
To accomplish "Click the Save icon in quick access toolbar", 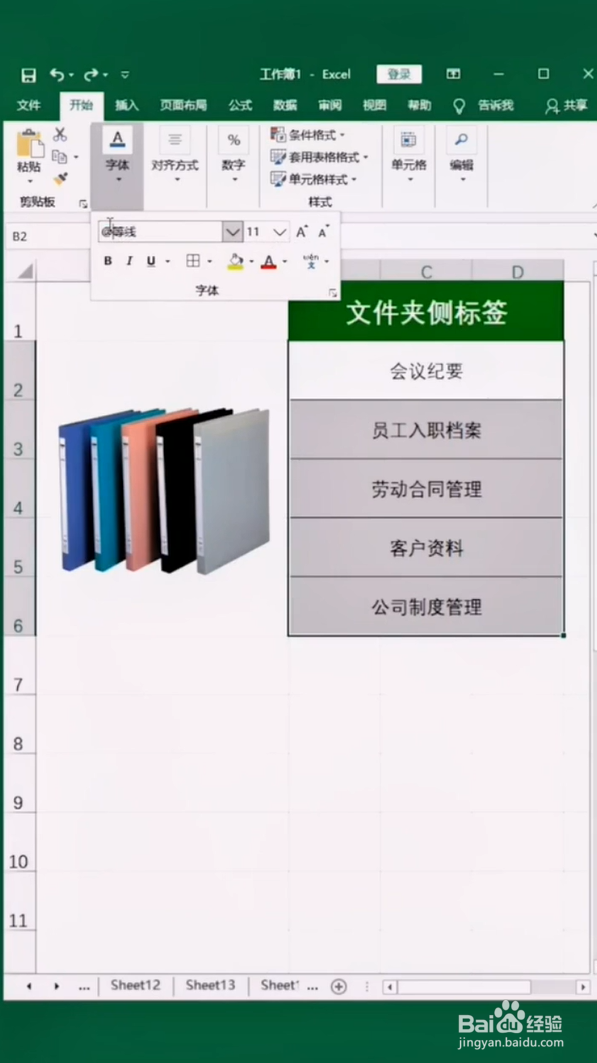I will [x=28, y=75].
